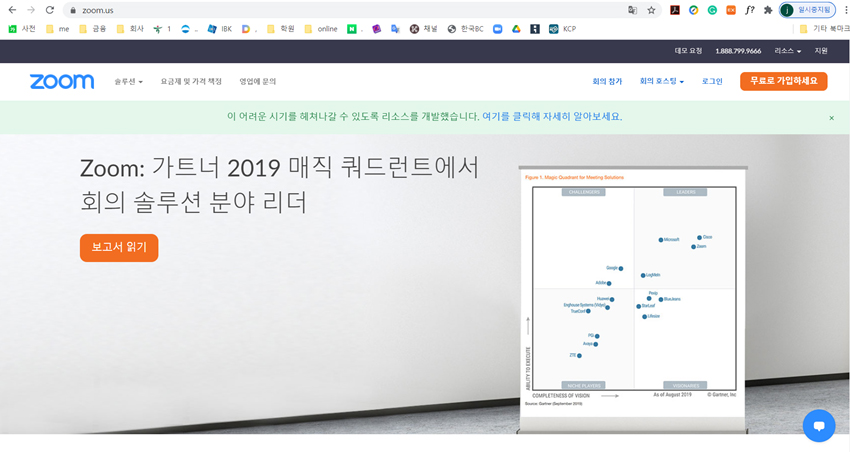Image resolution: width=850 pixels, height=452 pixels.
Task: Open the Adobe Acrobat extension icon
Action: pyautogui.click(x=675, y=10)
